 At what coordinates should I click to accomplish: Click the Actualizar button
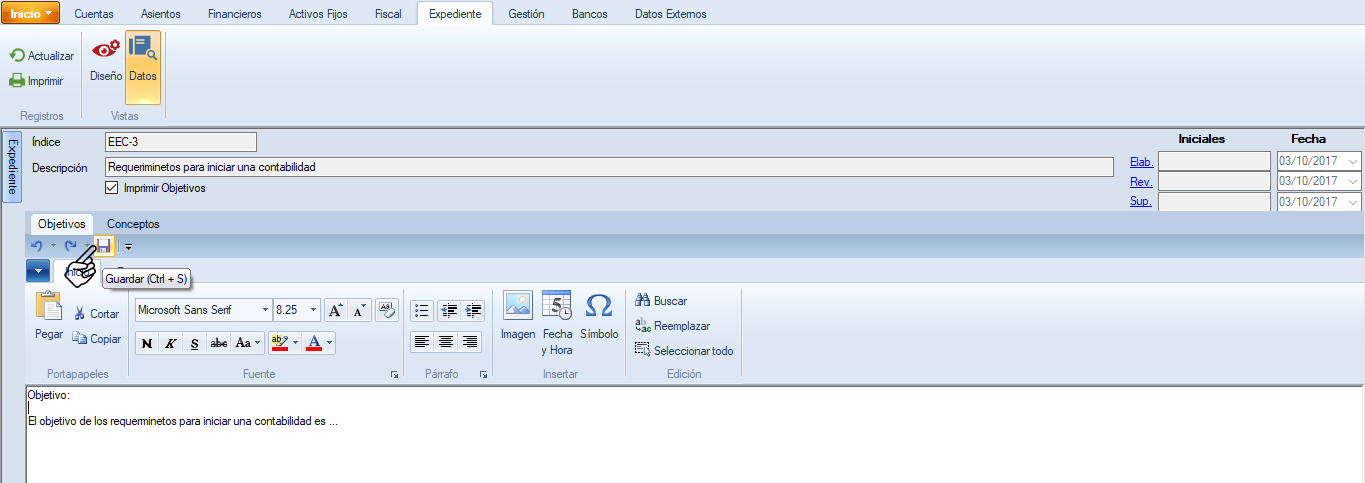tap(42, 56)
